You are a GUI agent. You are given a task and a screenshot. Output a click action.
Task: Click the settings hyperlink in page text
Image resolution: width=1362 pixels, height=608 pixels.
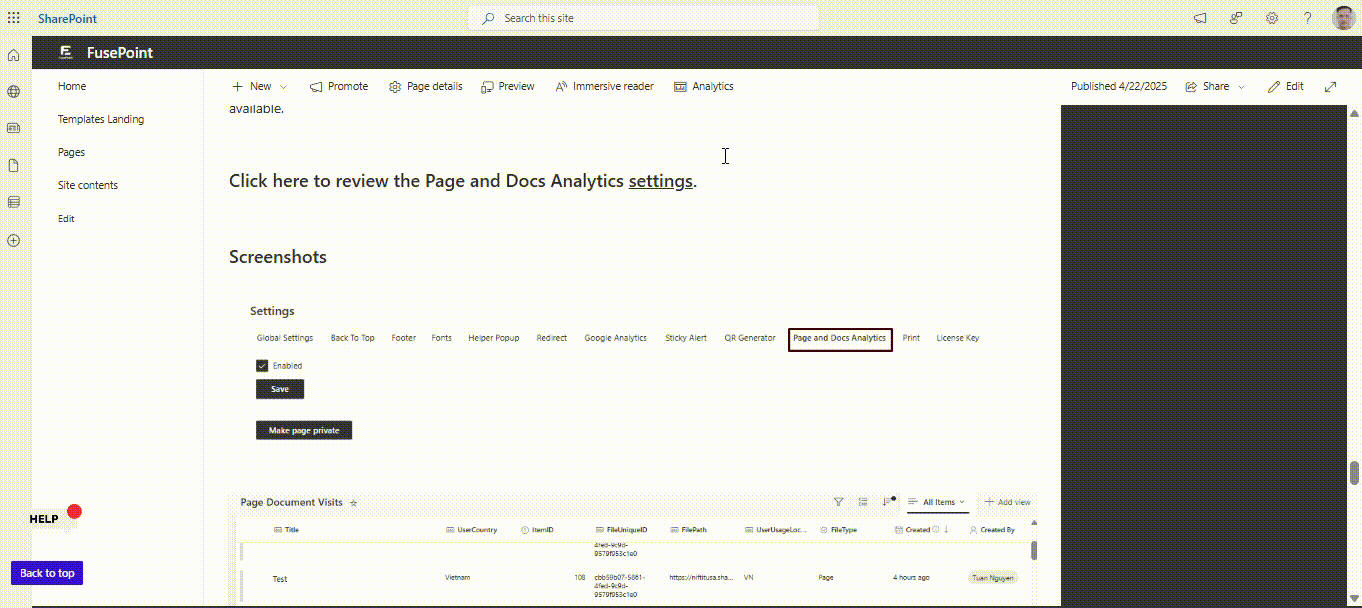coord(660,181)
